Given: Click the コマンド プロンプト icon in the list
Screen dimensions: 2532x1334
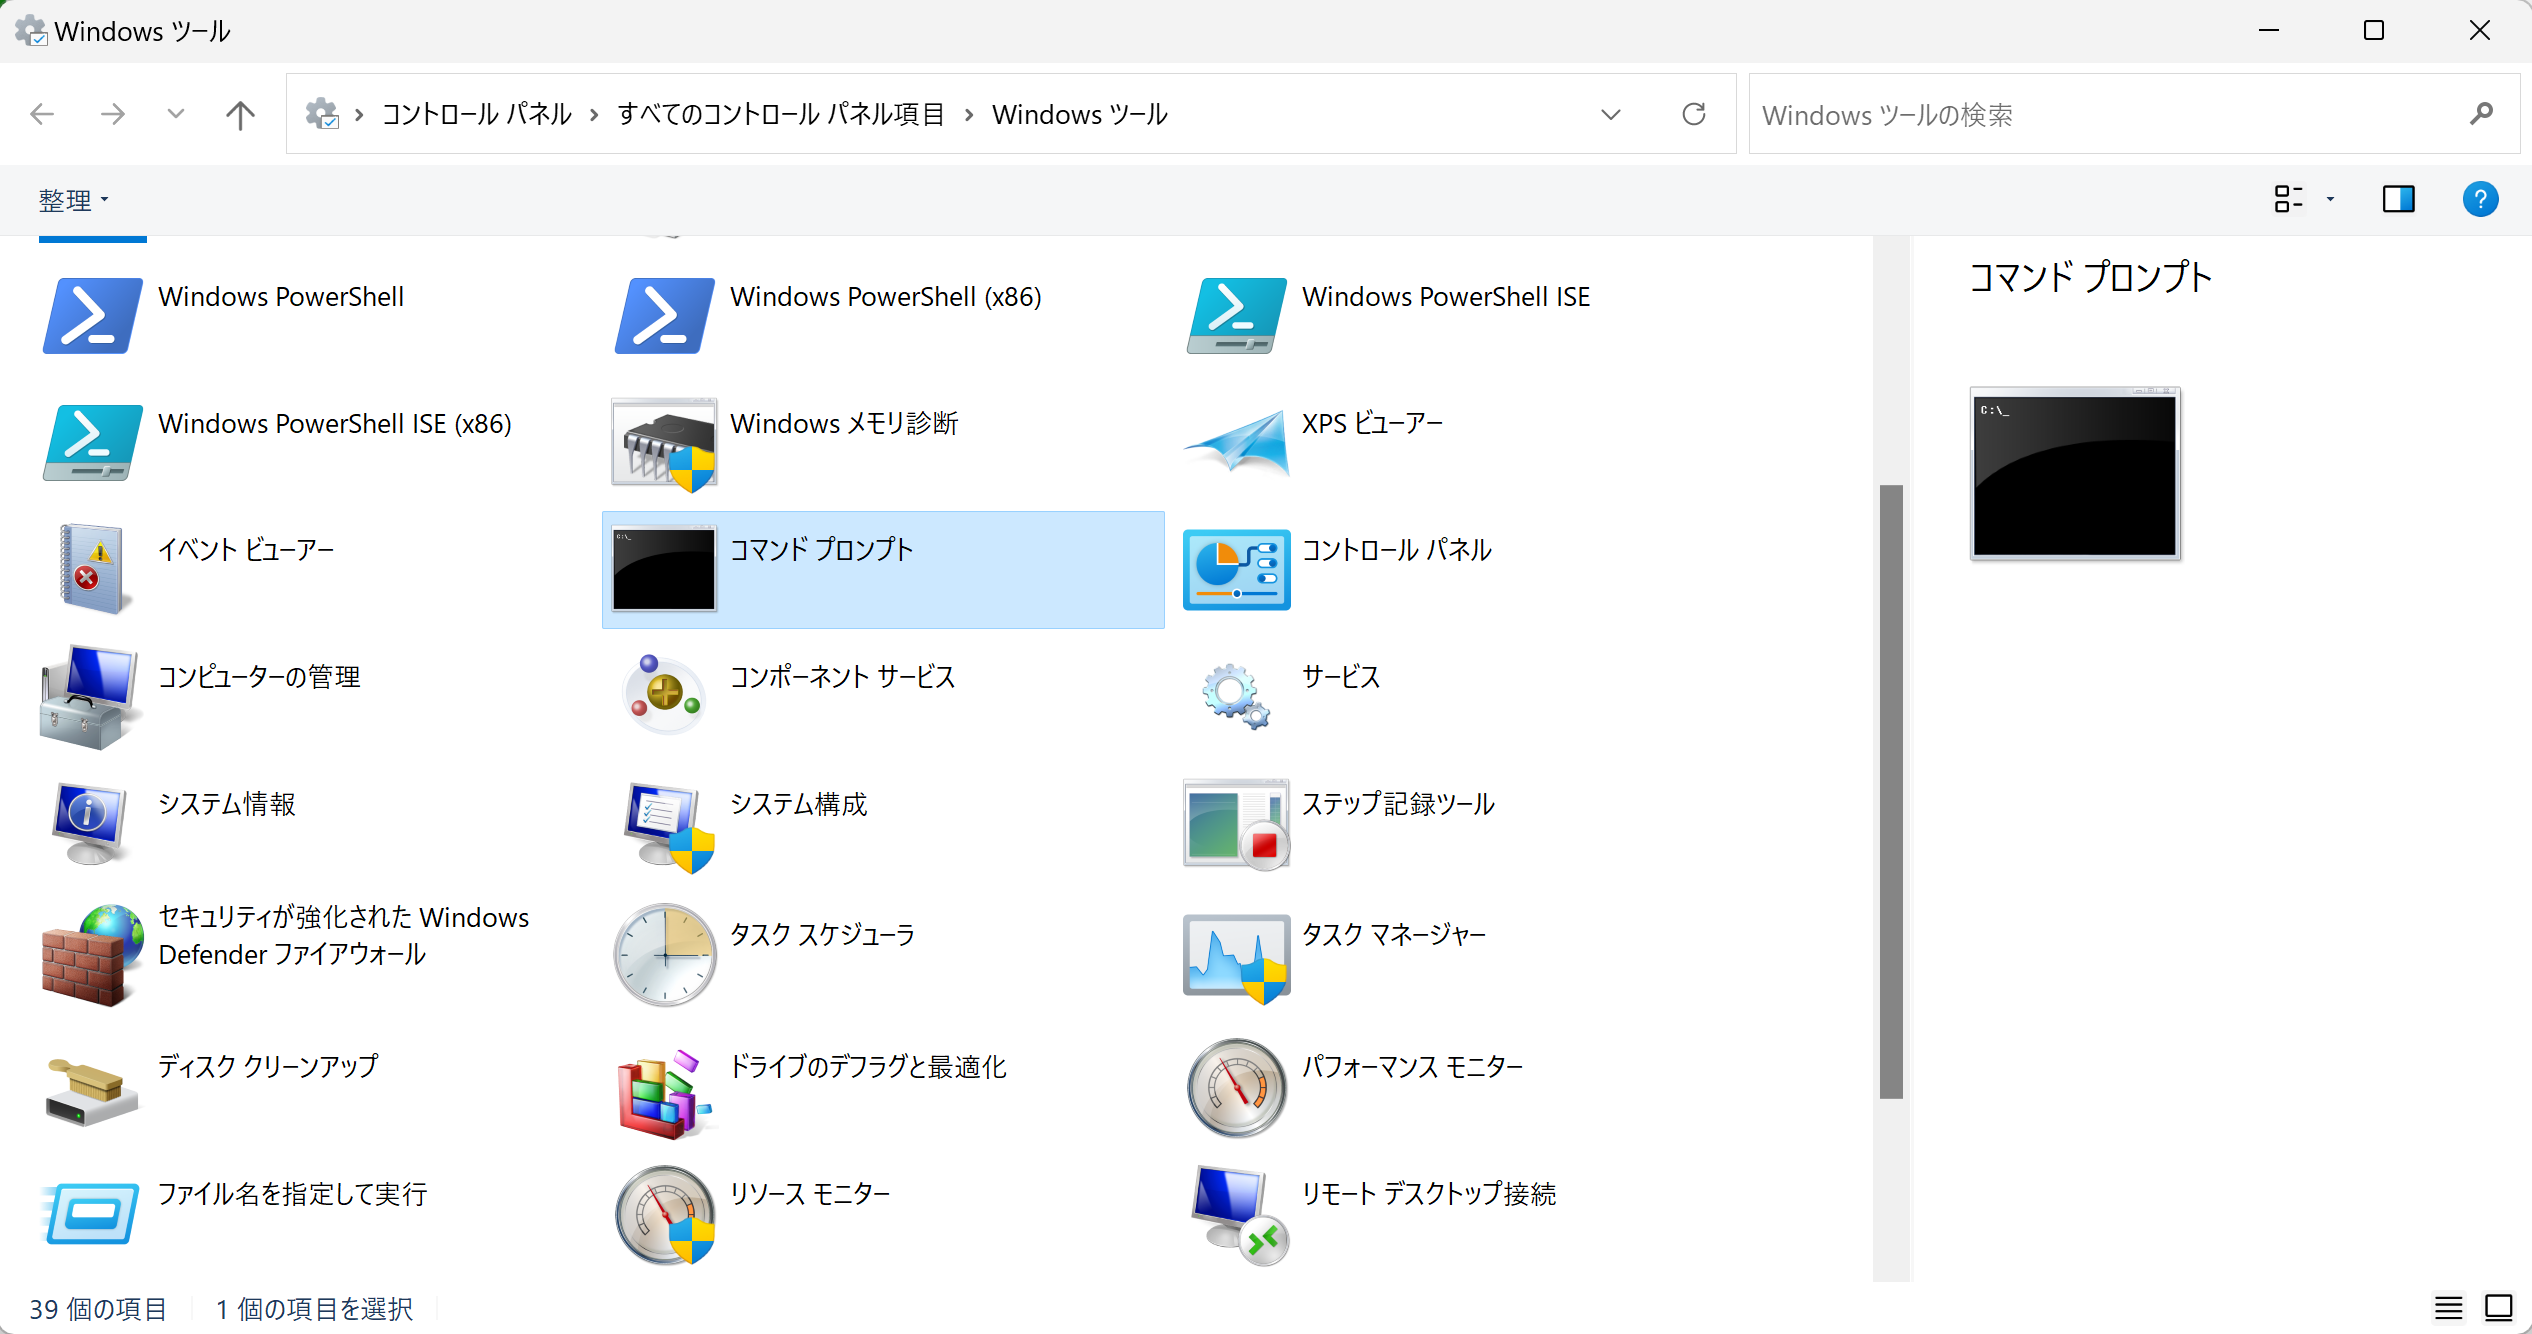Looking at the screenshot, I should coord(664,568).
